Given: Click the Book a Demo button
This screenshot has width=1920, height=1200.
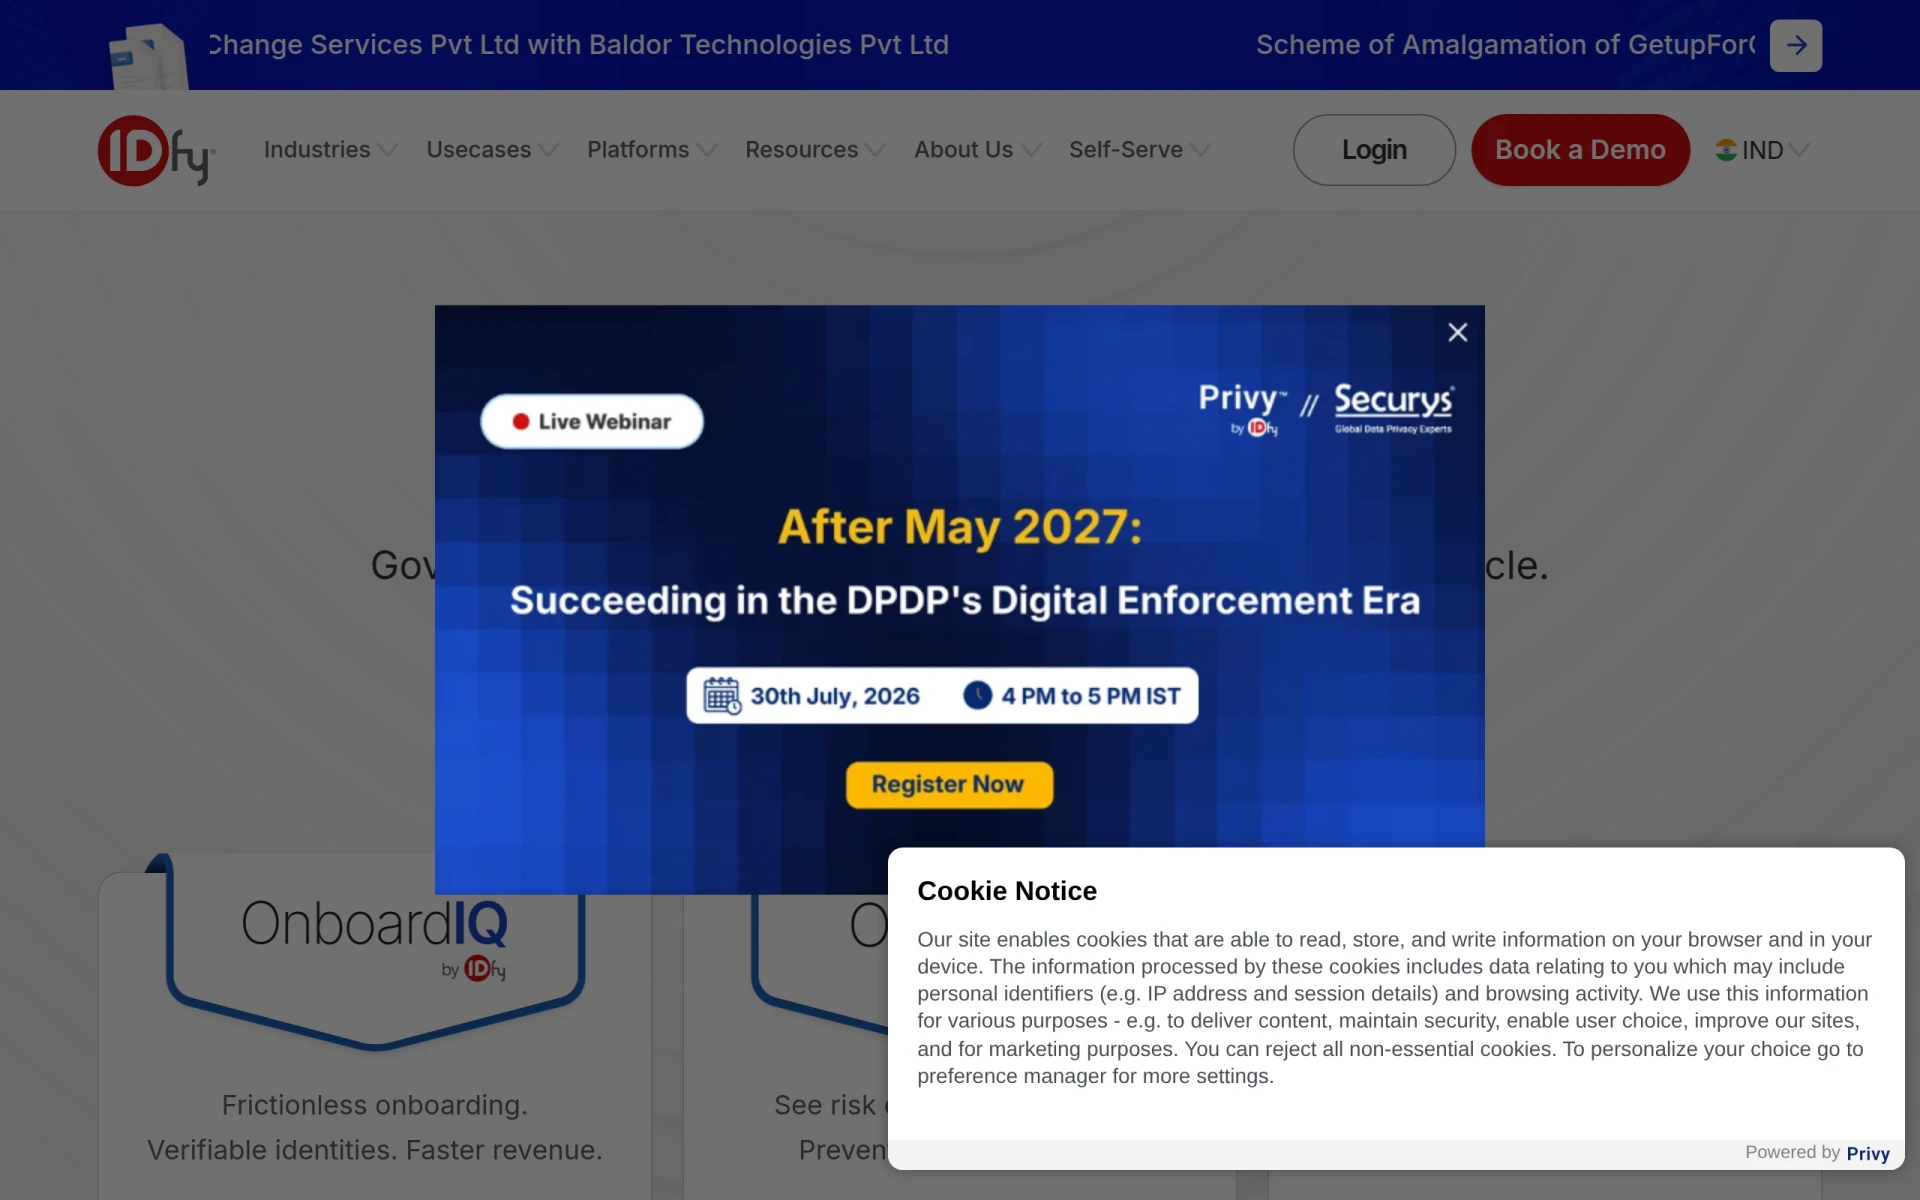Looking at the screenshot, I should pos(1580,150).
